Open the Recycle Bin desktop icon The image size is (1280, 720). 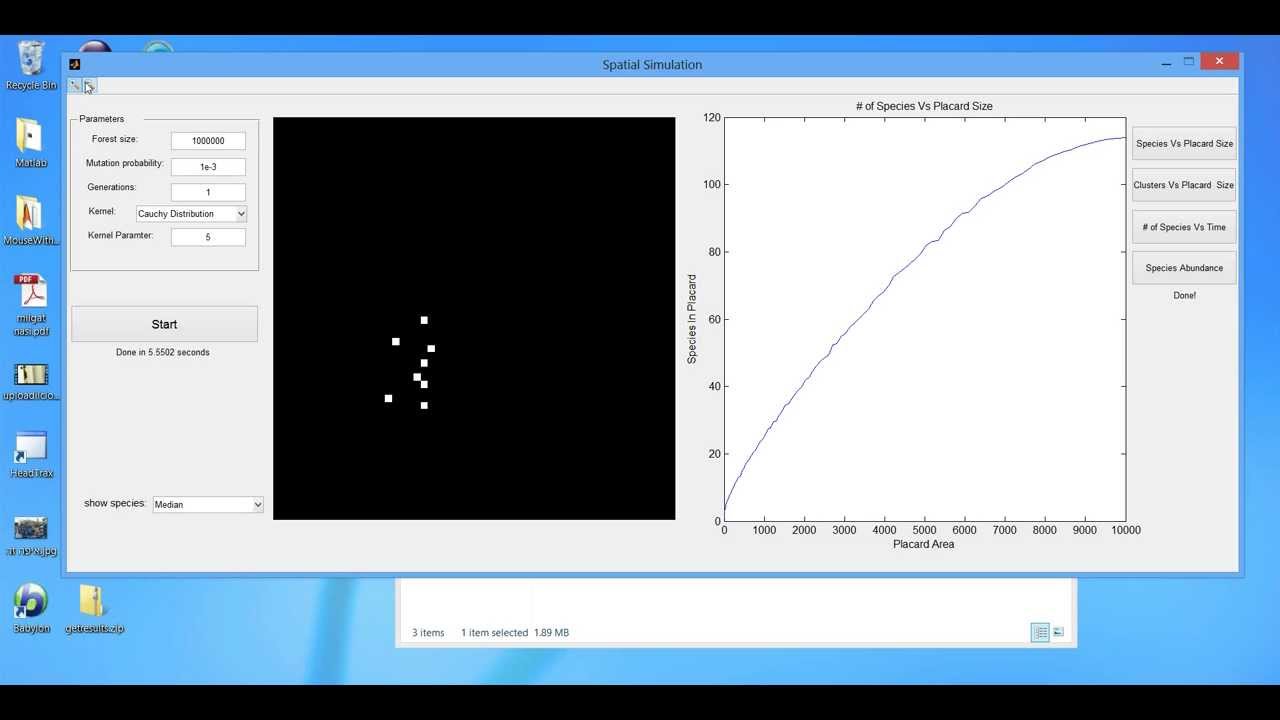point(31,65)
